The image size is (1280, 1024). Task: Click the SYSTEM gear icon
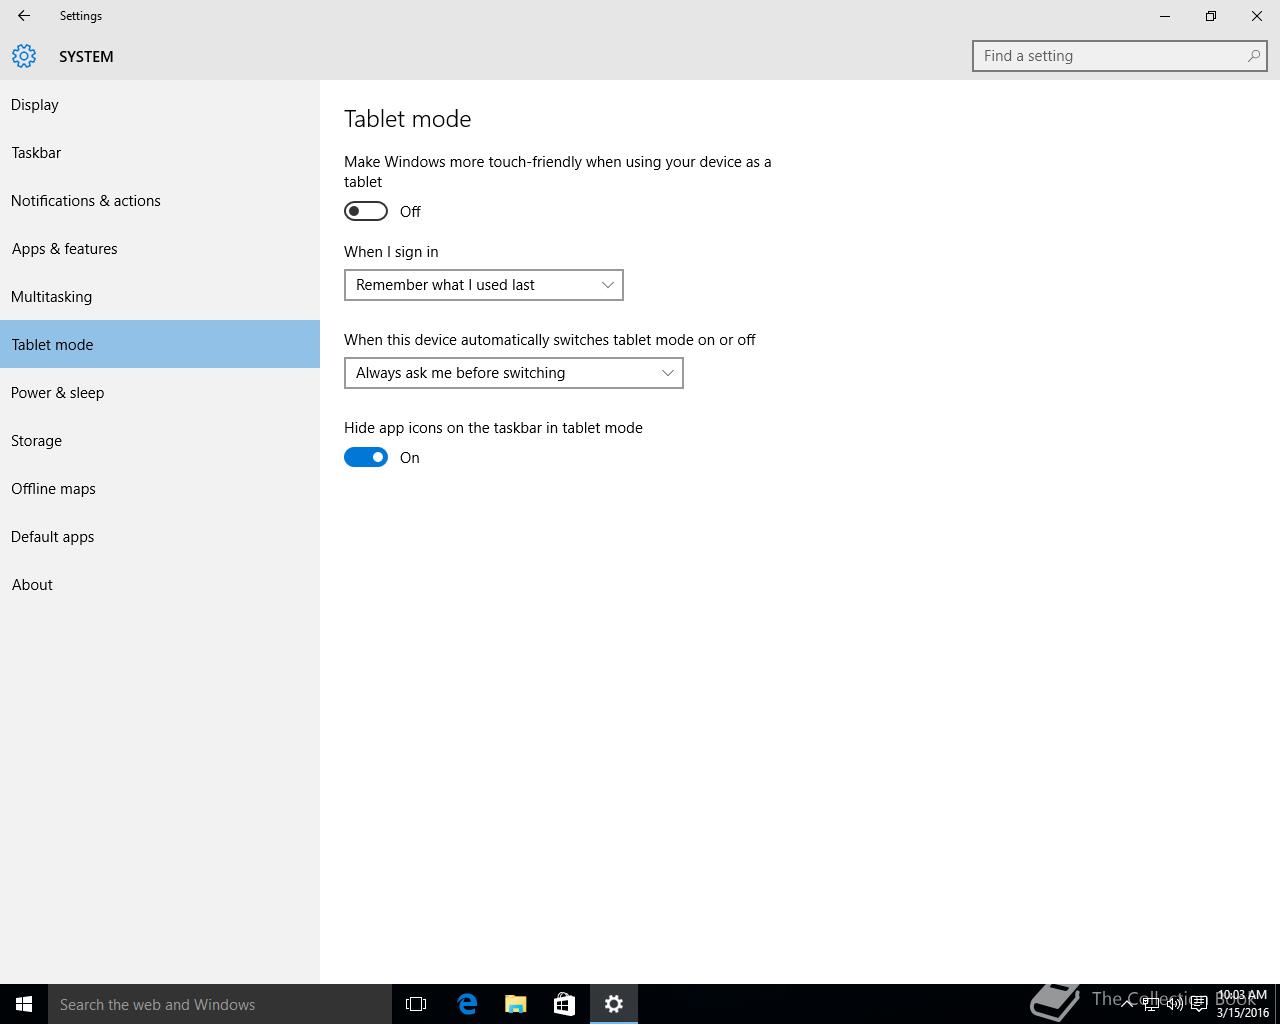point(24,56)
